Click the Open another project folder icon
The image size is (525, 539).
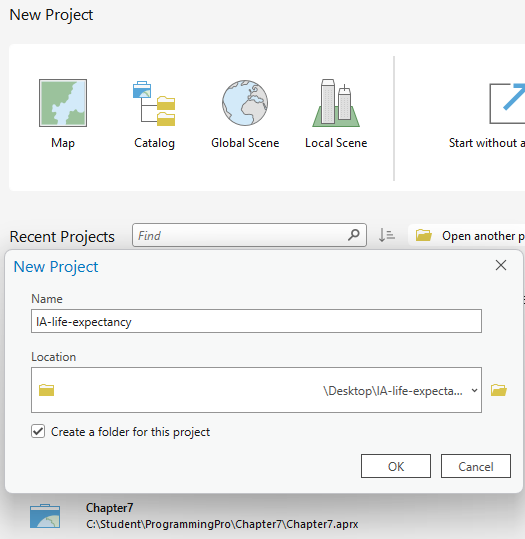424,235
